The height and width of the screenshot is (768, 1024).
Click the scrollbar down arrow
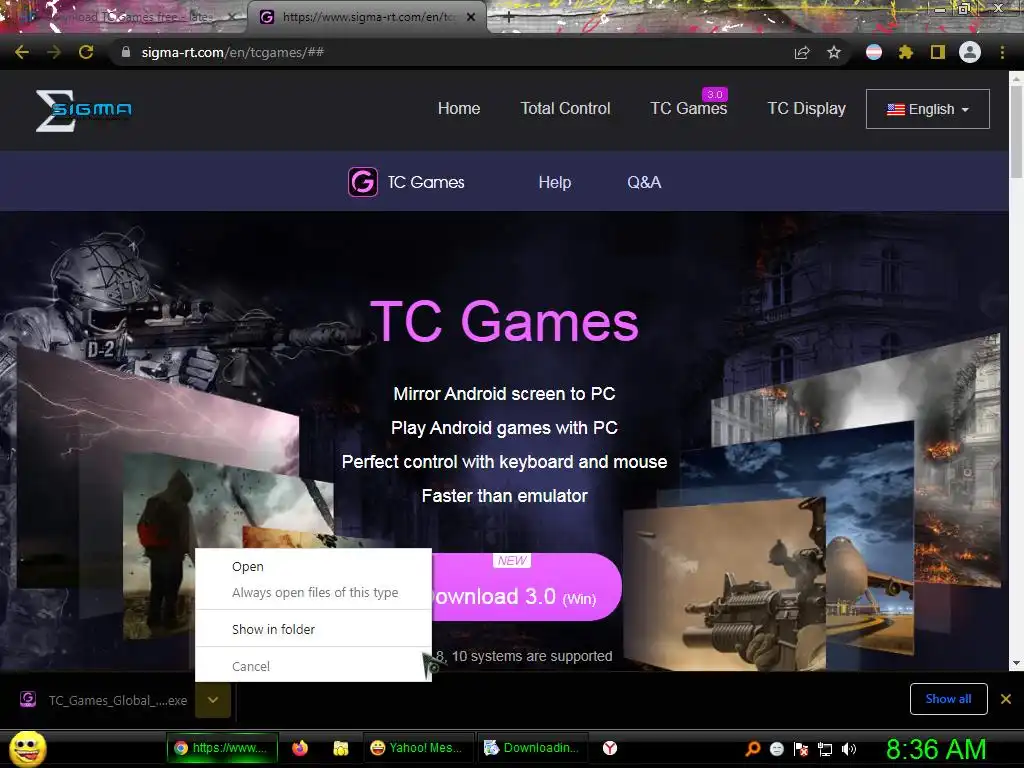pyautogui.click(x=1016, y=663)
